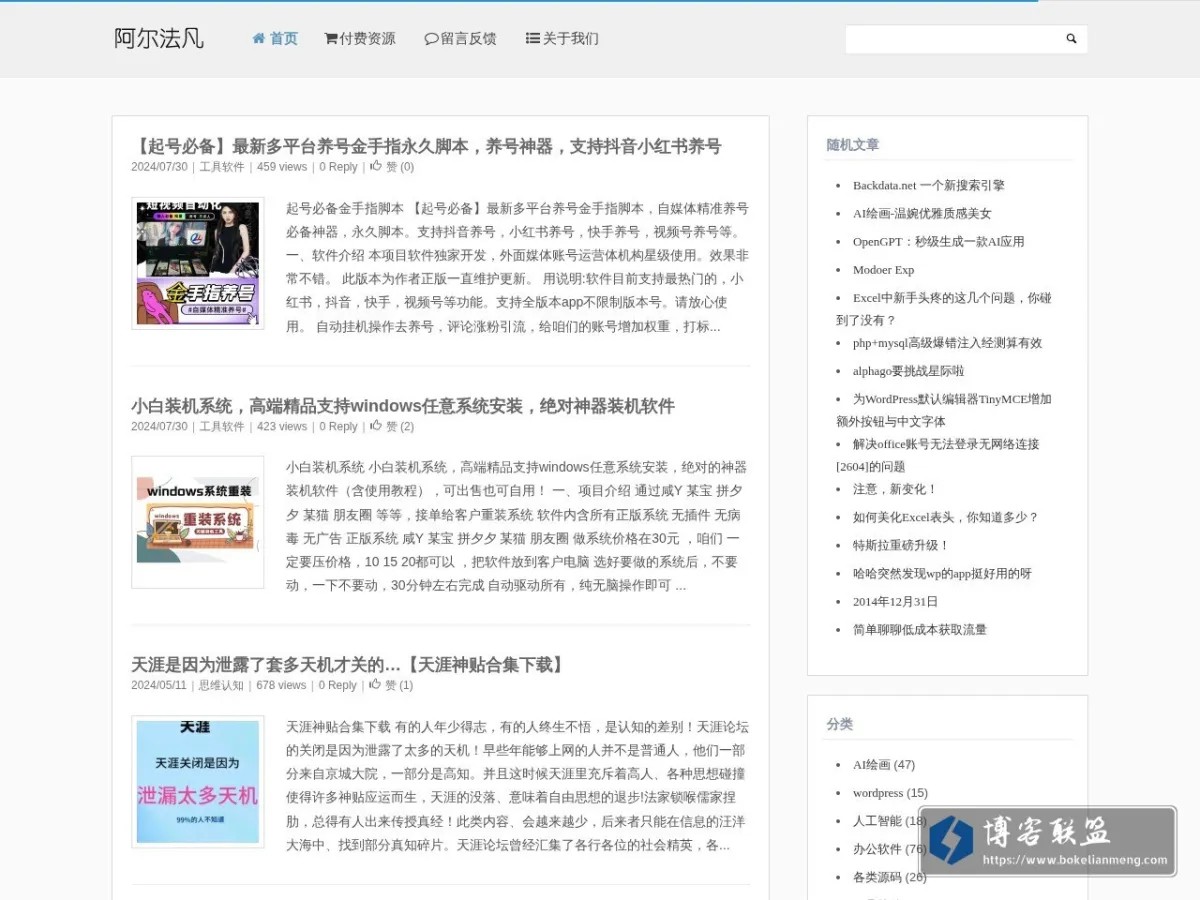Click 0 Reply on the 天涯 post
This screenshot has height=900, width=1200.
[337, 685]
